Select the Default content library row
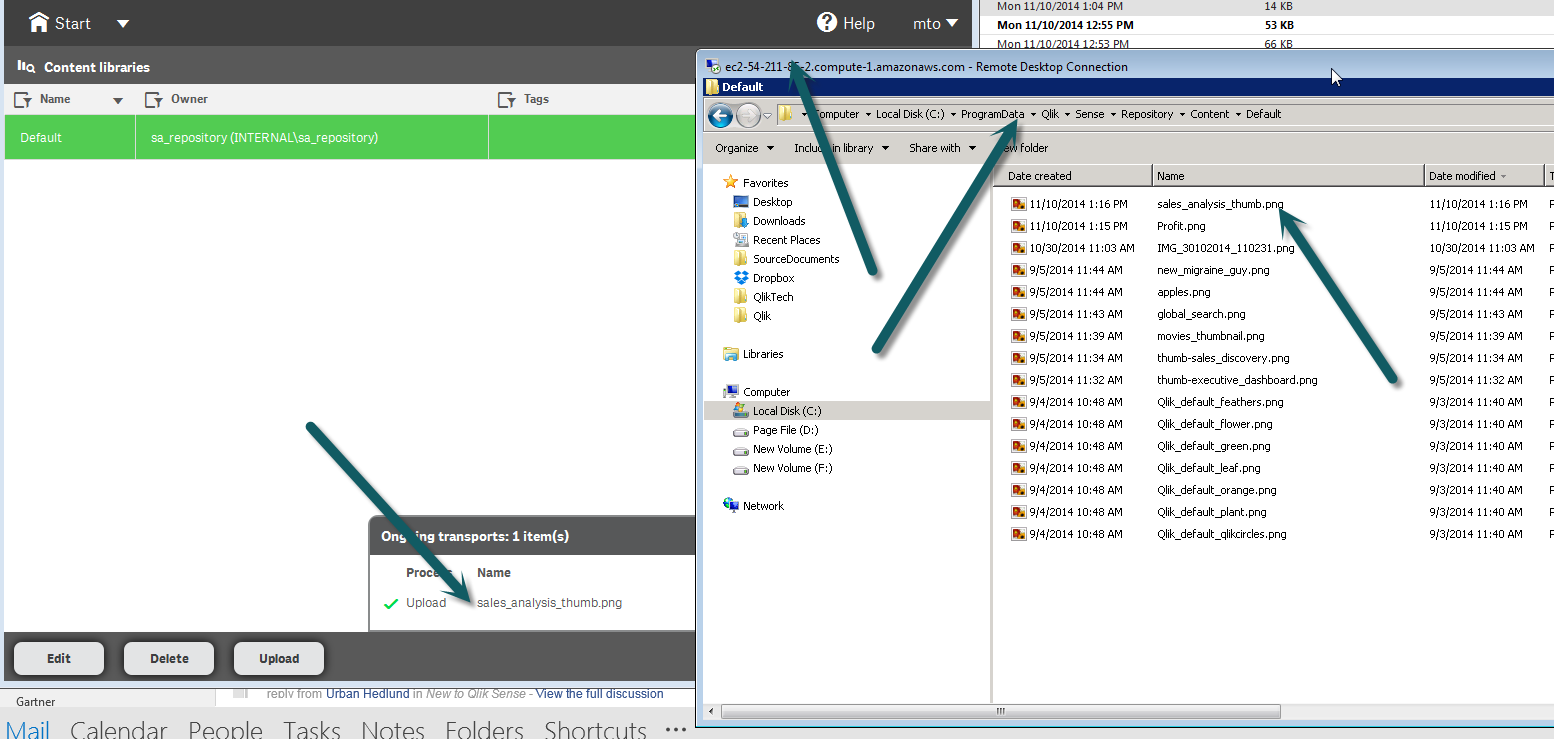Image resolution: width=1554 pixels, height=739 pixels. (x=349, y=137)
